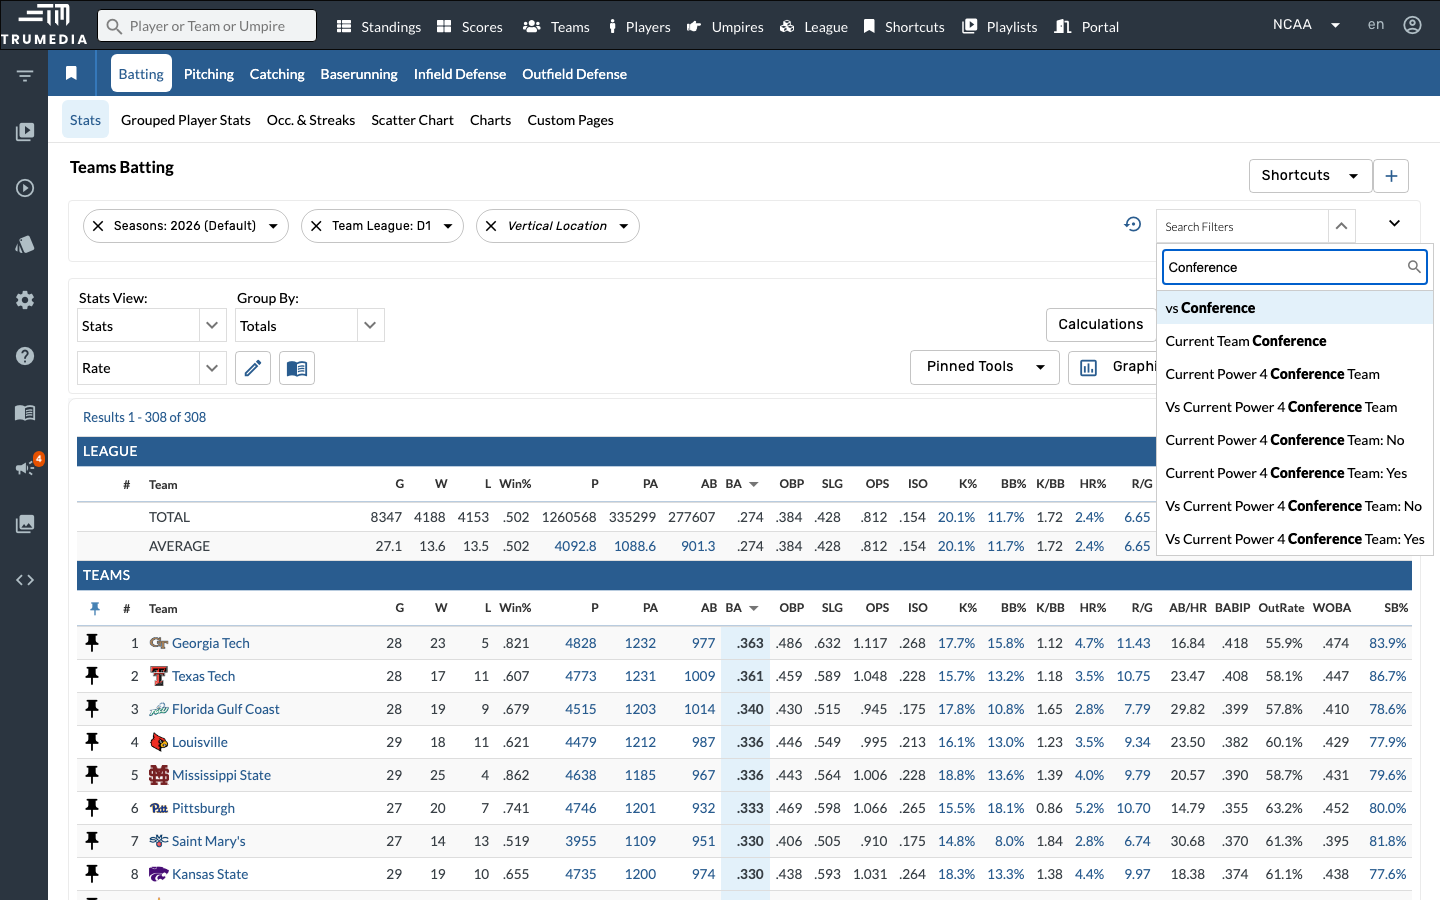The height and width of the screenshot is (900, 1440).
Task: Open the Umpires menu
Action: click(x=725, y=26)
